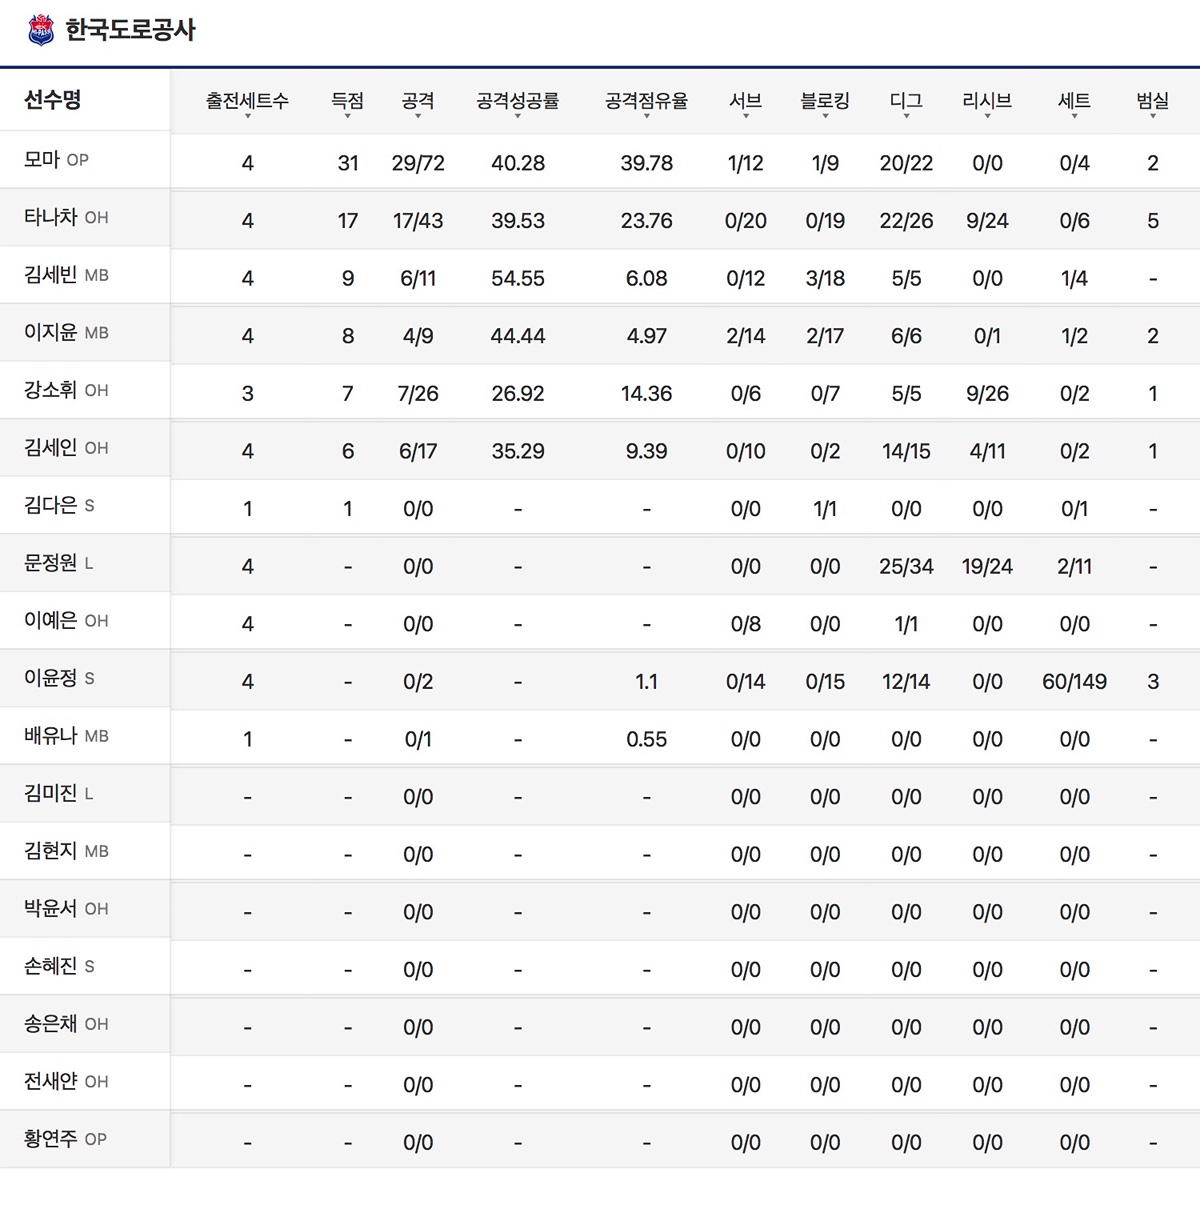Sort table by 리시브 column
Screen dimensions: 1200x1209
(987, 102)
